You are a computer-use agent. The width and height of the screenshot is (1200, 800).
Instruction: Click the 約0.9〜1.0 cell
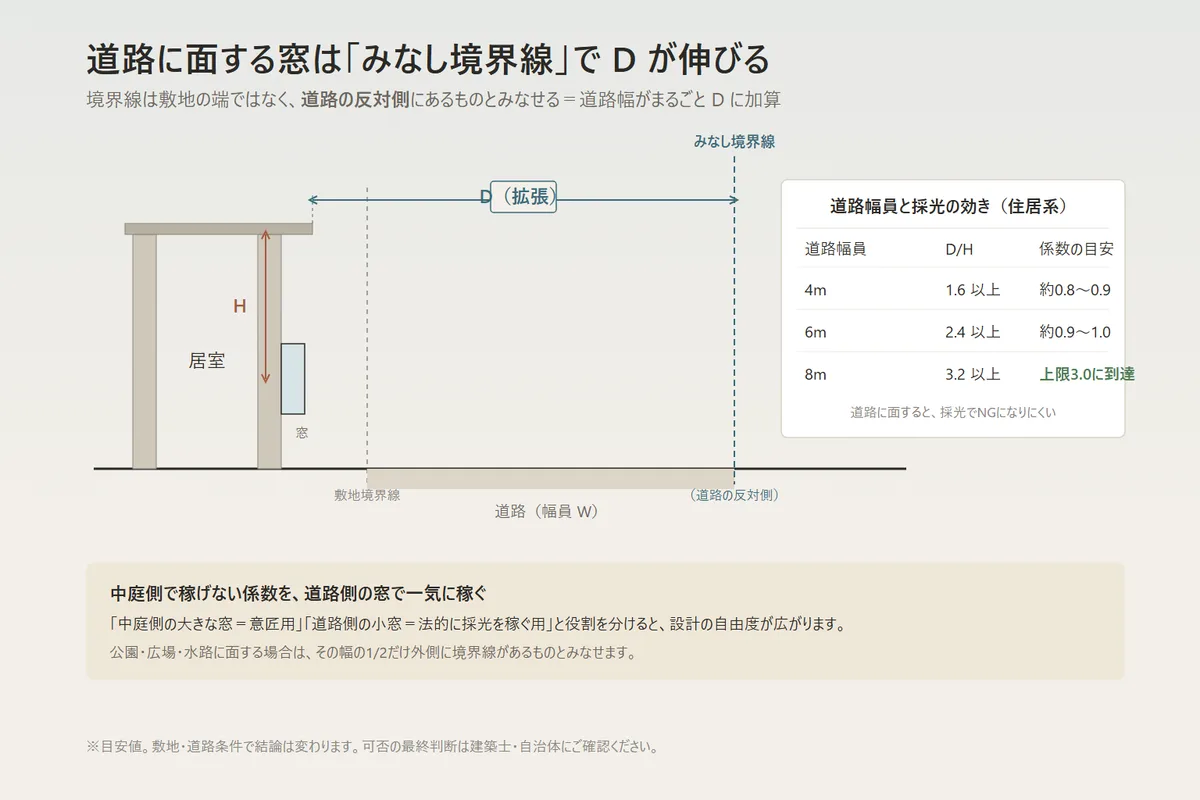pos(1075,333)
